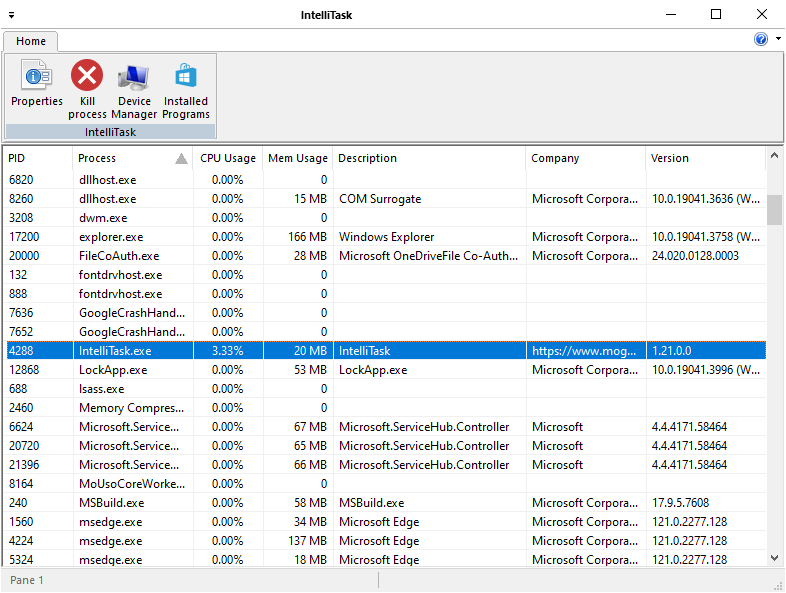Click the 3.33% CPU usage value

coord(228,351)
